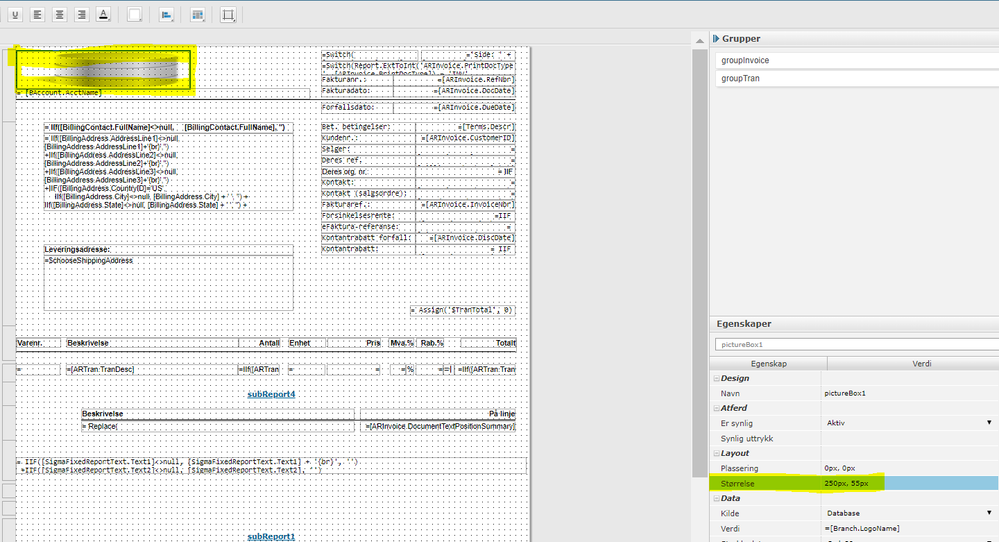
Task: Select the Forfallsdato: label
Action: coord(357,108)
